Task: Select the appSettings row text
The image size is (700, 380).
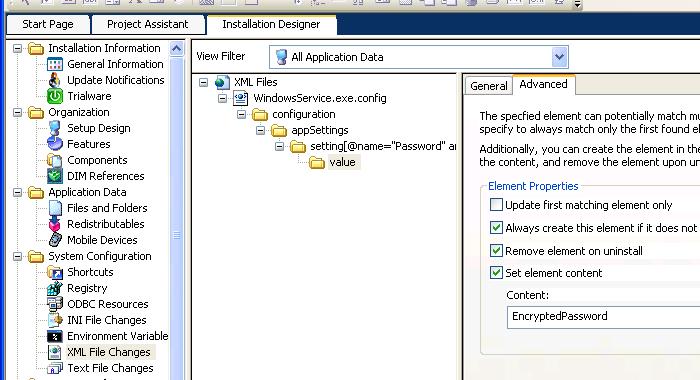Action: click(320, 130)
